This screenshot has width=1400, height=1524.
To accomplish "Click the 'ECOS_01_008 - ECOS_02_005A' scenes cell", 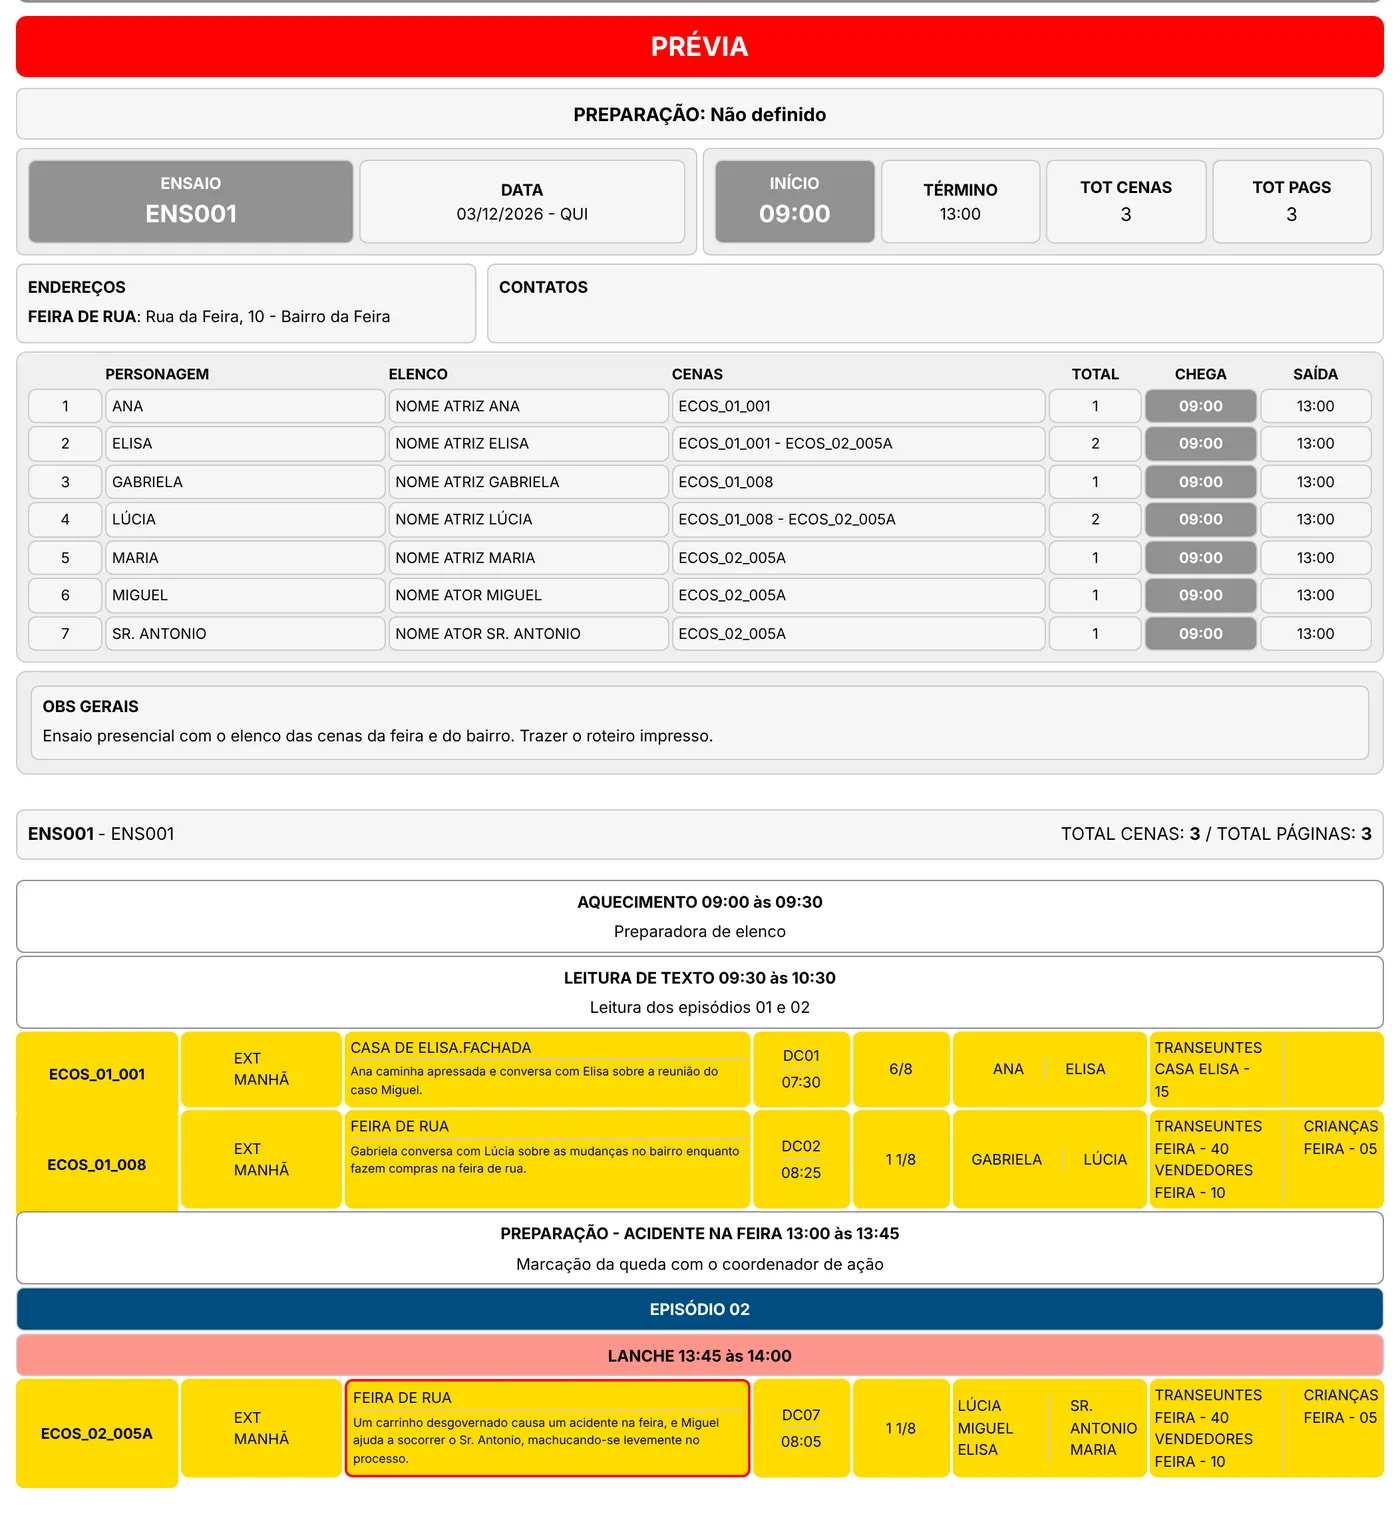I will [858, 519].
